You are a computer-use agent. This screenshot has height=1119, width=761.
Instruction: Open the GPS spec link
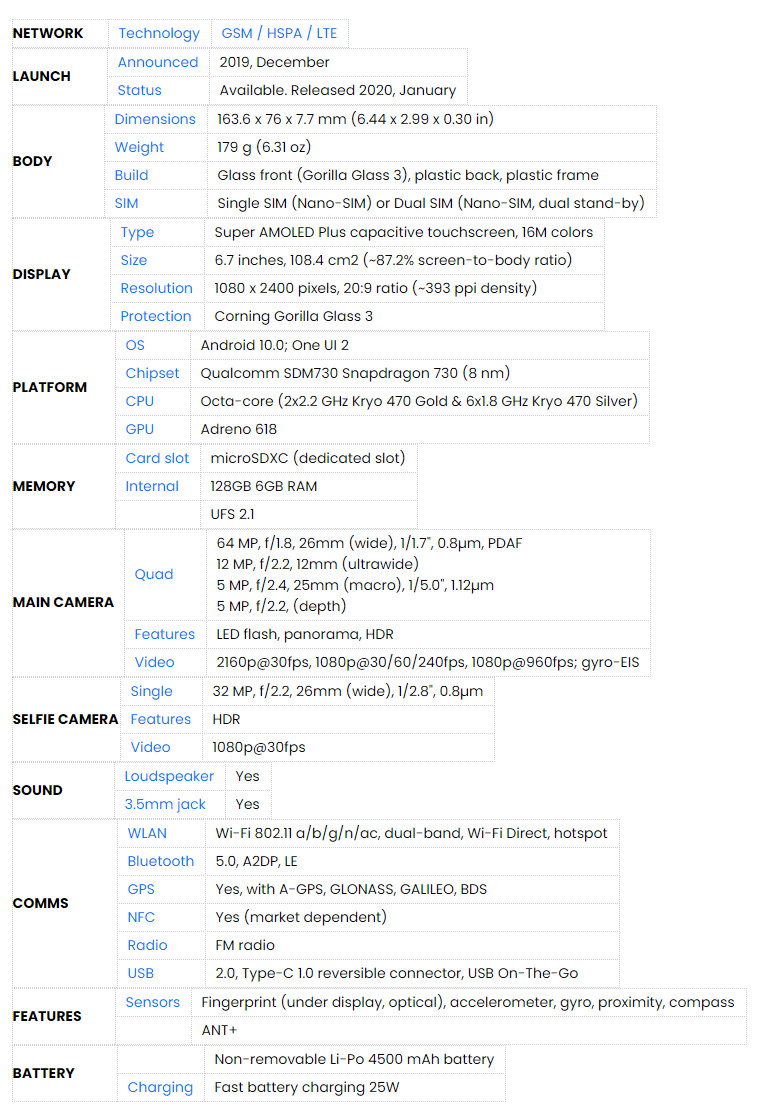[141, 889]
